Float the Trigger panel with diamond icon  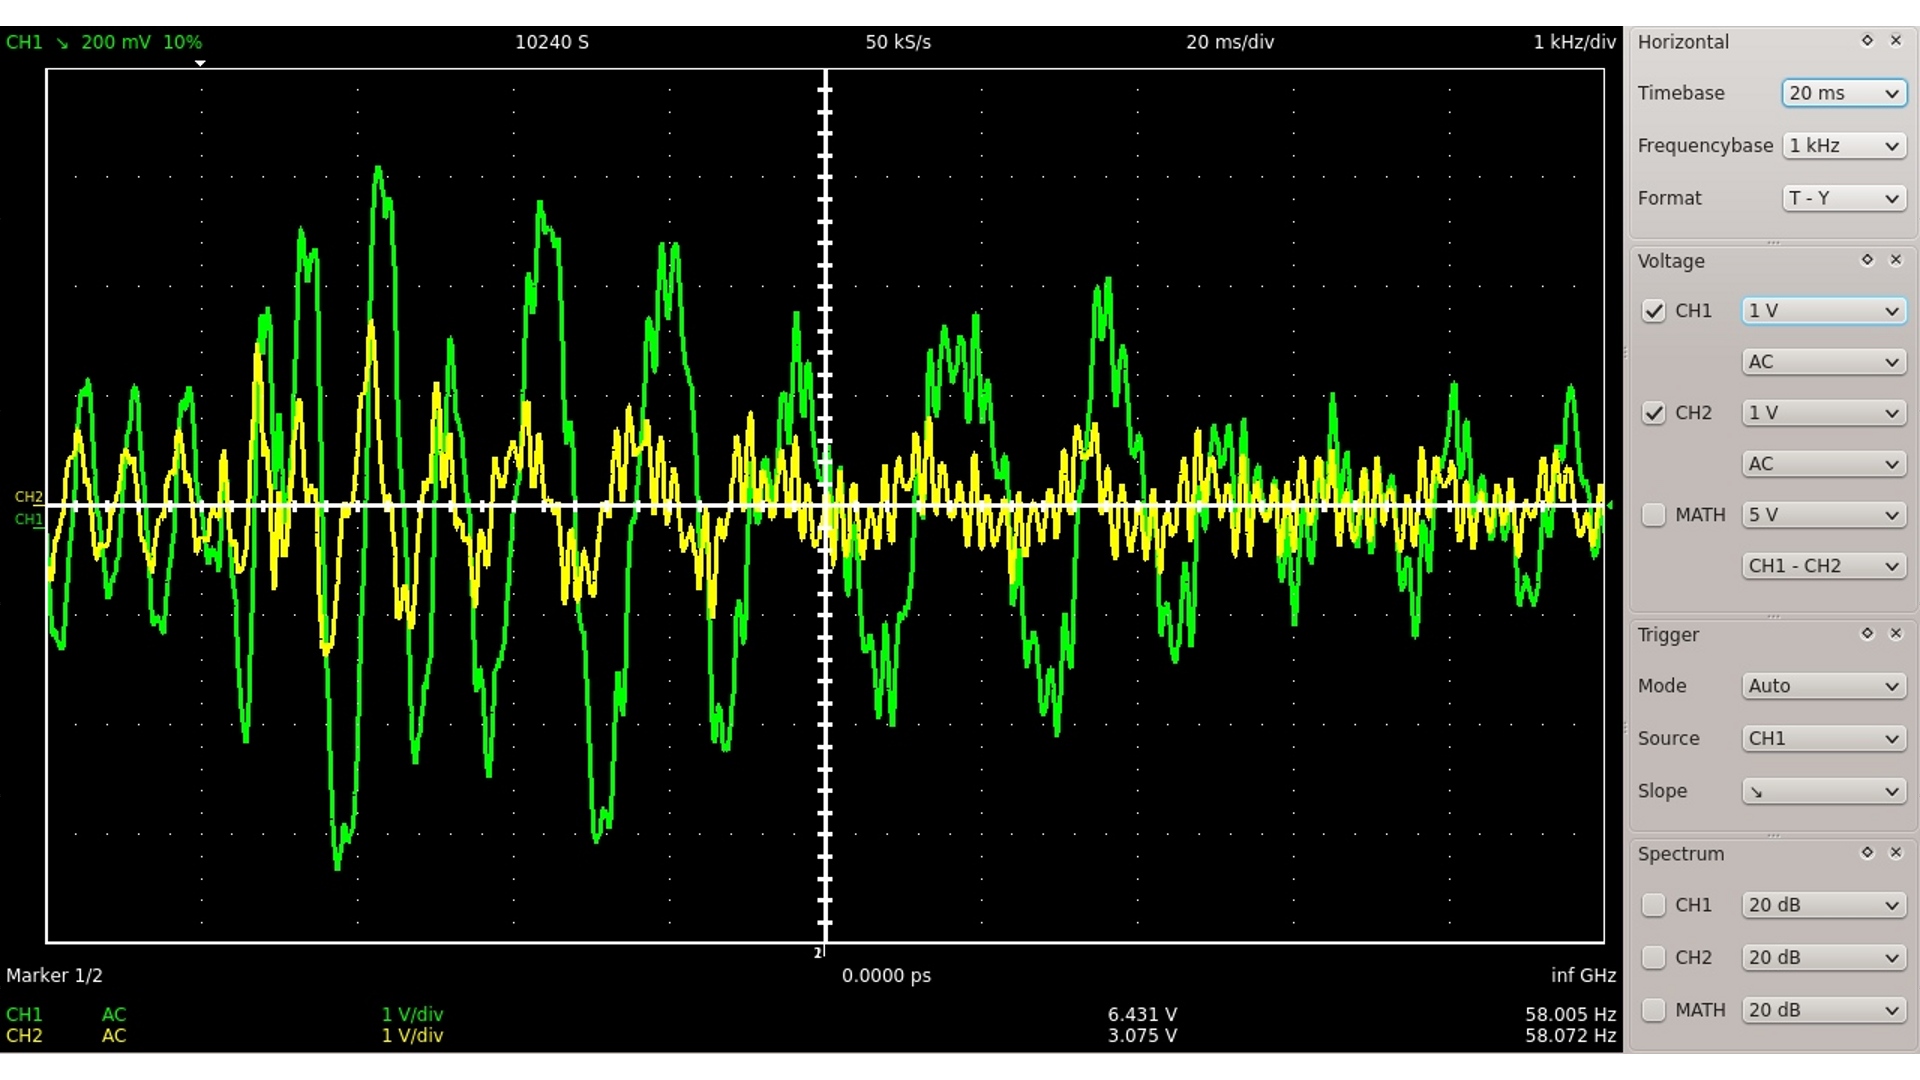click(1866, 634)
